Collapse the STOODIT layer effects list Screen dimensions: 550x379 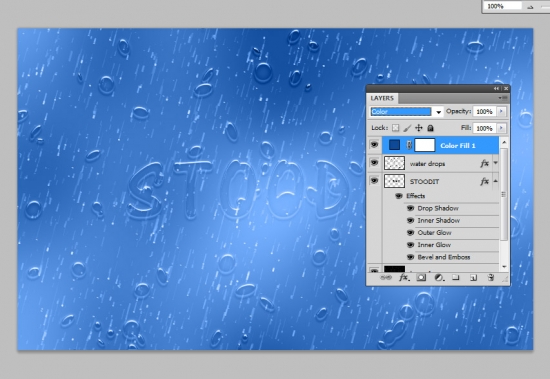[496, 181]
